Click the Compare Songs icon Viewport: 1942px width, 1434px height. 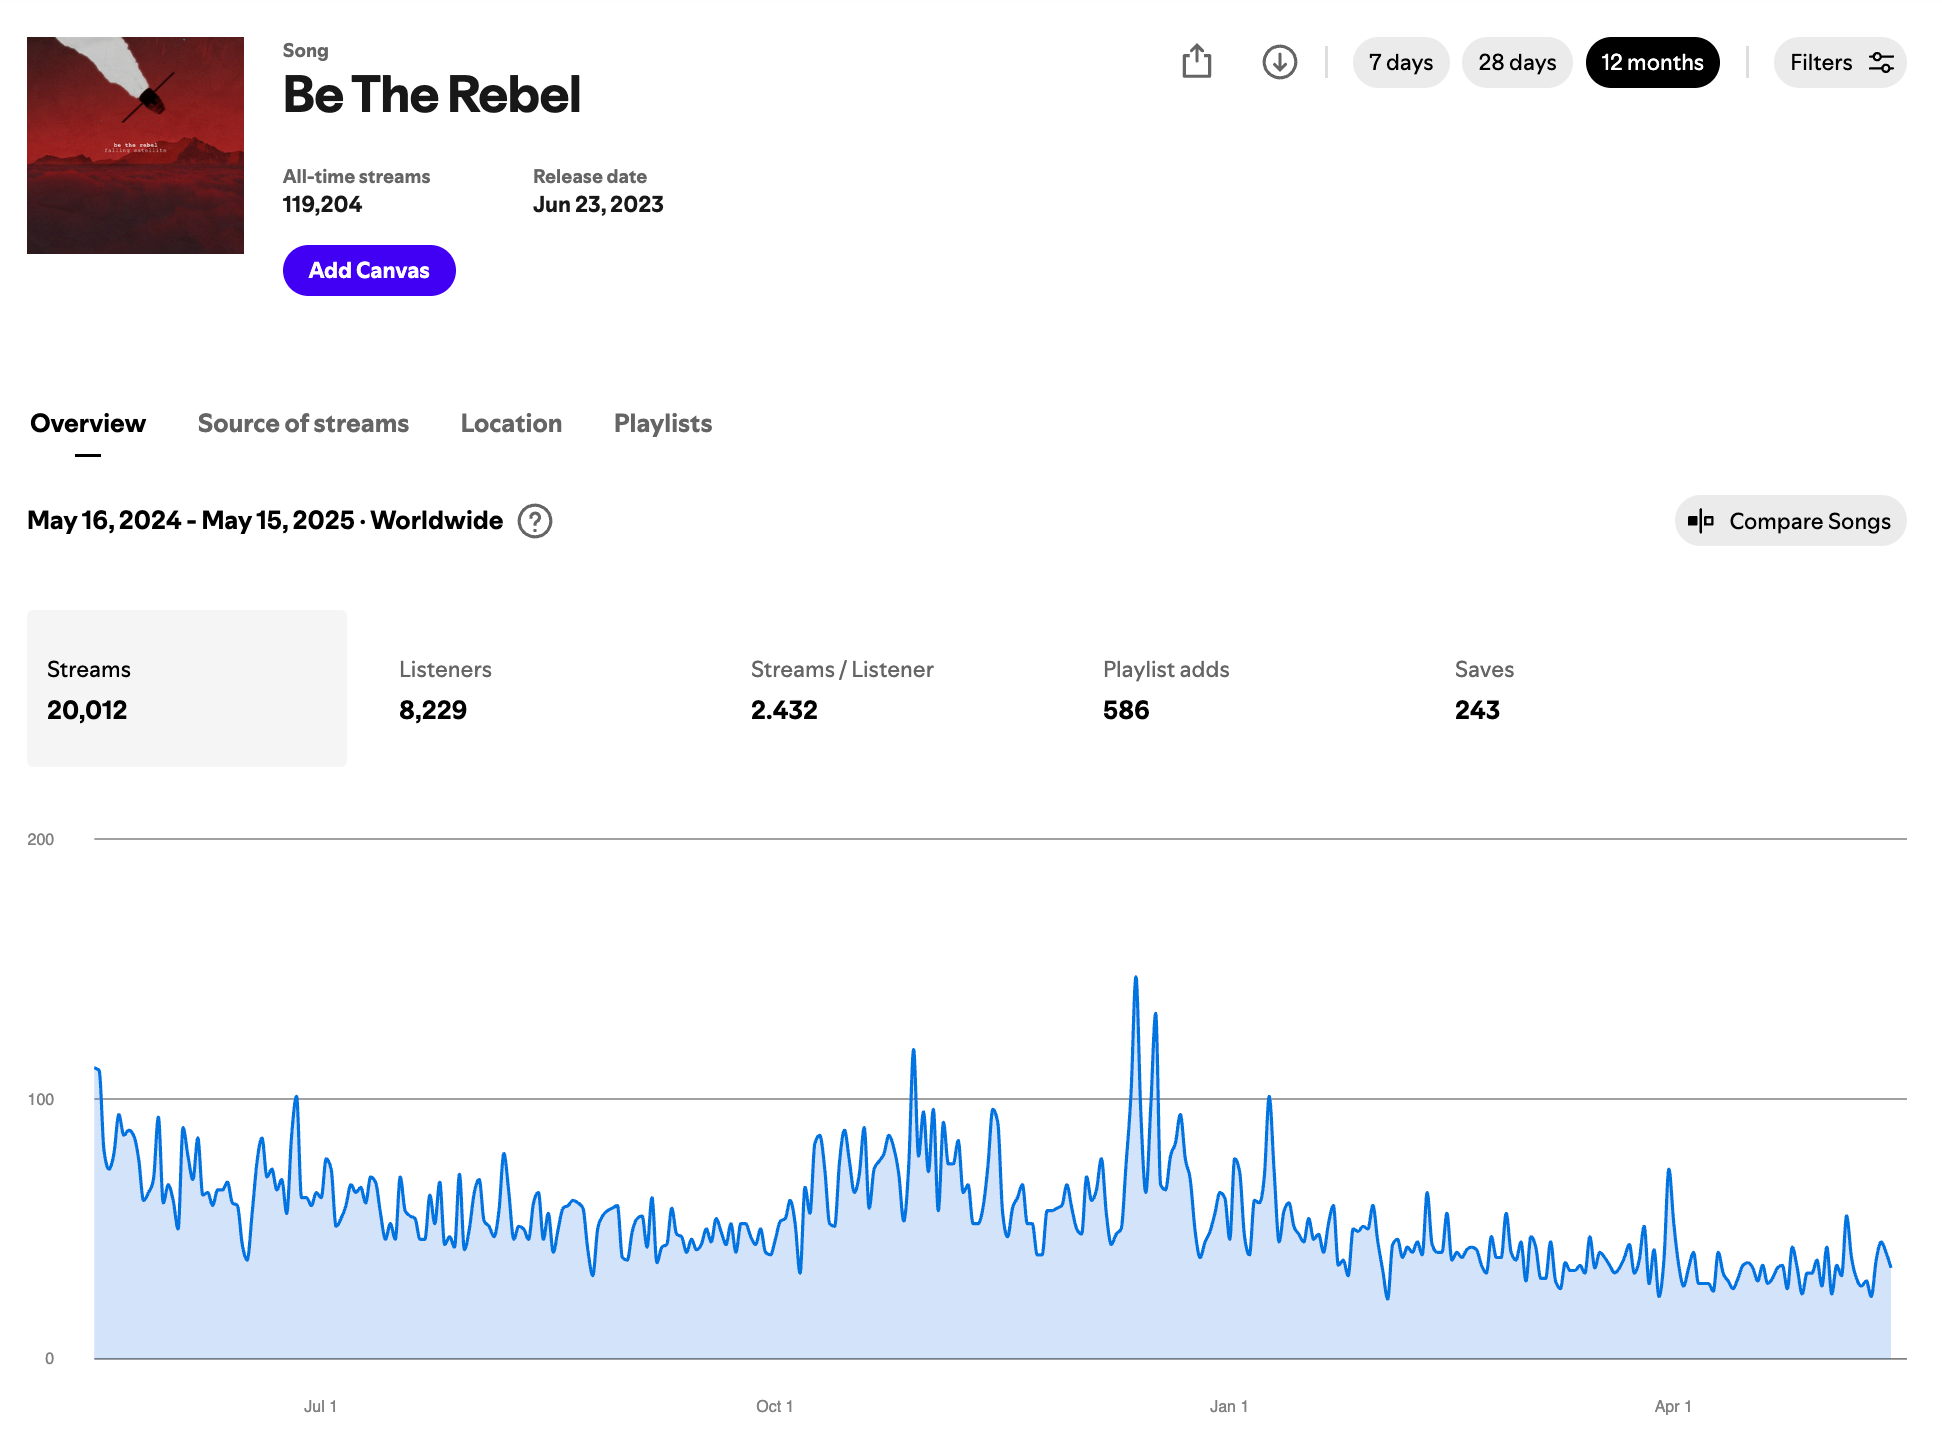[1701, 521]
